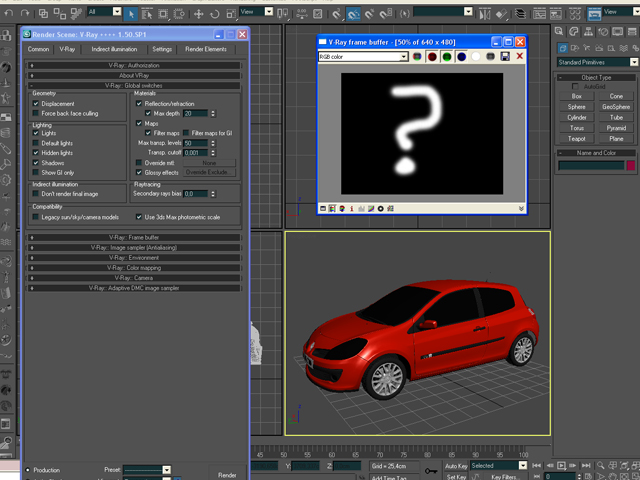
Task: Open the Indirect illumination tab
Action: pyautogui.click(x=114, y=49)
